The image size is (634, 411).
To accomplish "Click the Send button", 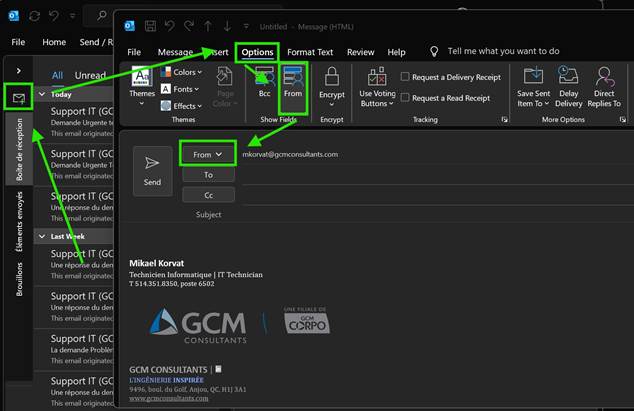I will click(x=152, y=171).
